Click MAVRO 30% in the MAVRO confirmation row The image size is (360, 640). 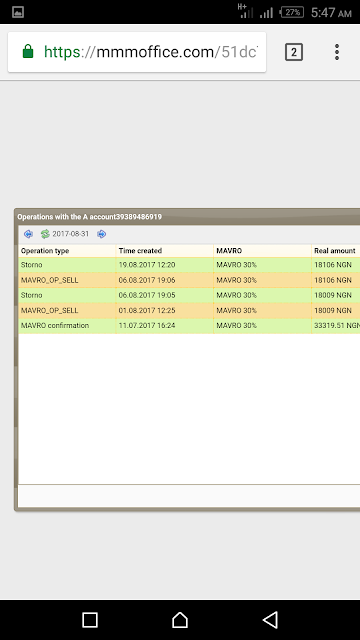click(x=262, y=326)
